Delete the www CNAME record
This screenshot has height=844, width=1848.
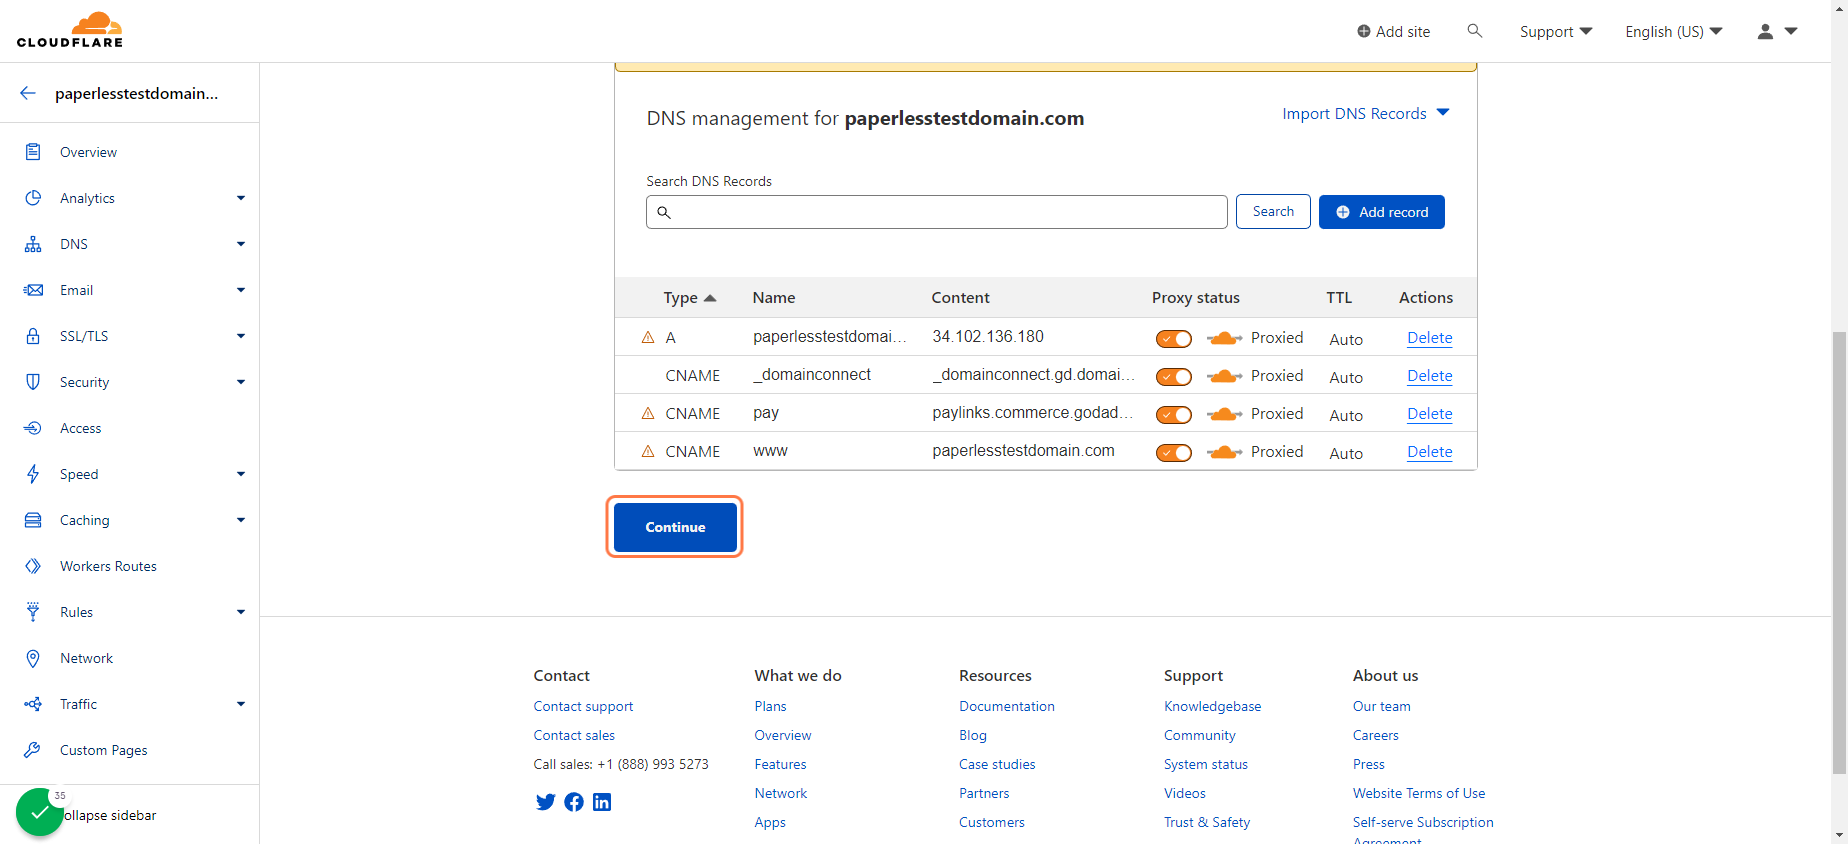pos(1430,452)
